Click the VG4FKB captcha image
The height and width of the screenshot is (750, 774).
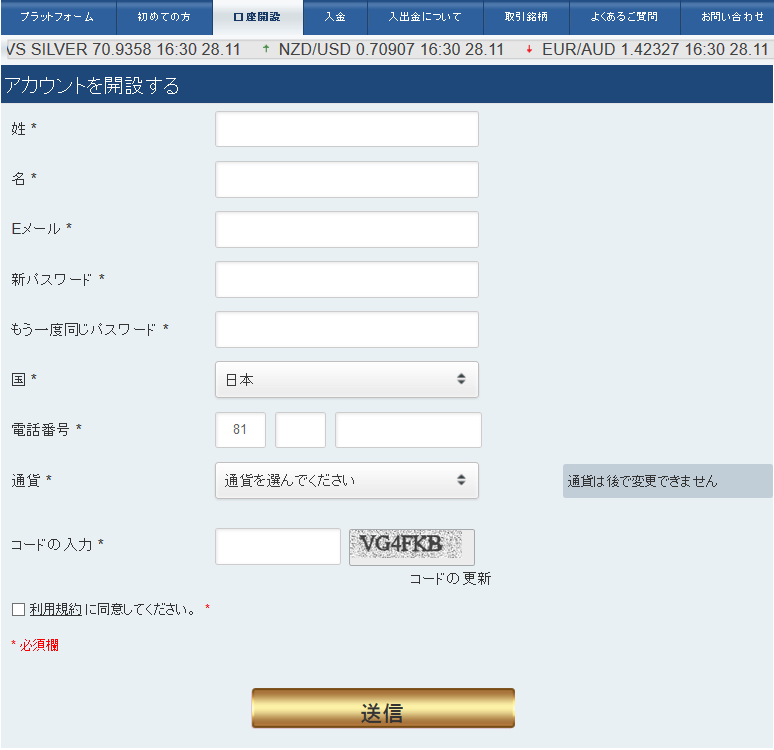click(412, 547)
